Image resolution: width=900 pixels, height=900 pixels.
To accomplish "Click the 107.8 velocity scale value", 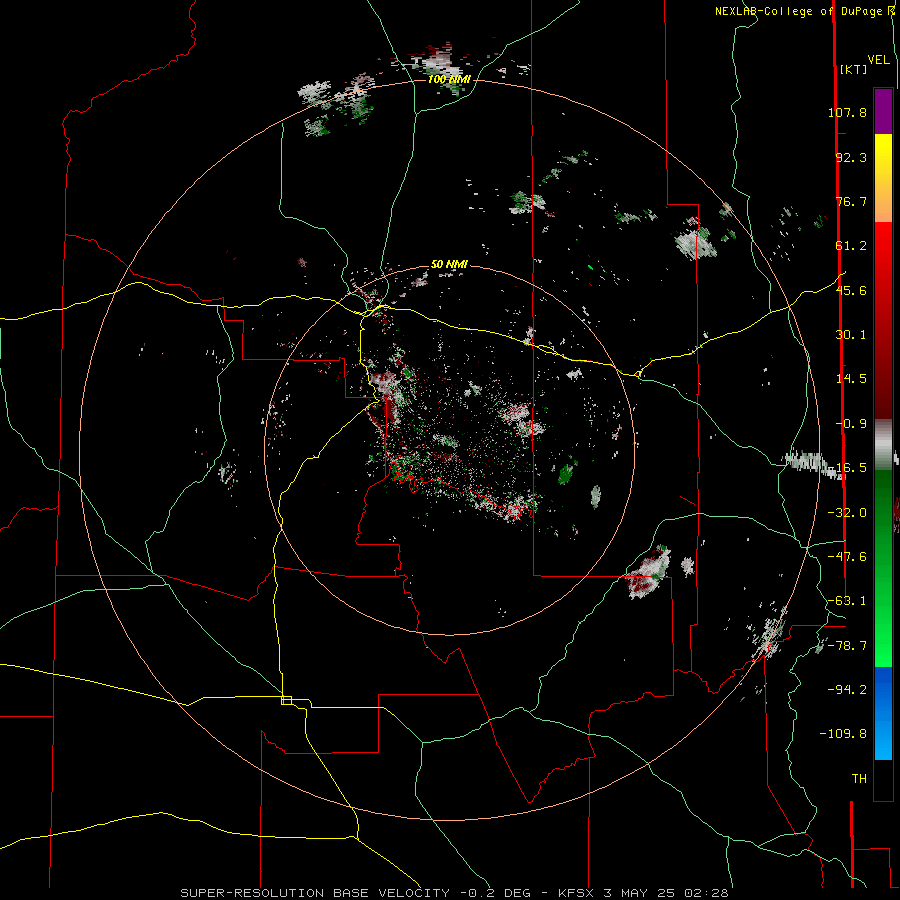I will tap(847, 112).
